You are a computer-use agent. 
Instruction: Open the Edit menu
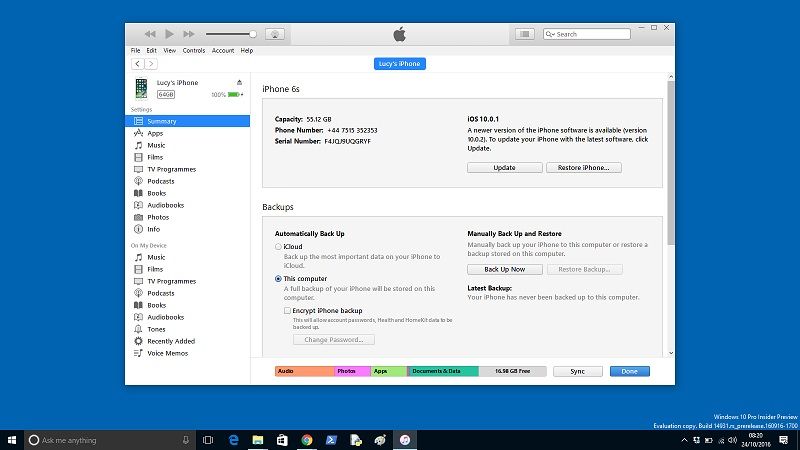tap(152, 51)
